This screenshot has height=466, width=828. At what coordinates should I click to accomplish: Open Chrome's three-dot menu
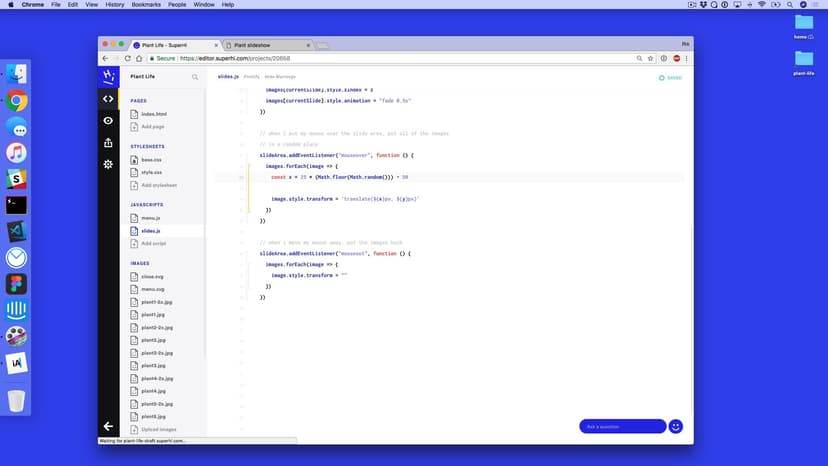click(x=687, y=59)
